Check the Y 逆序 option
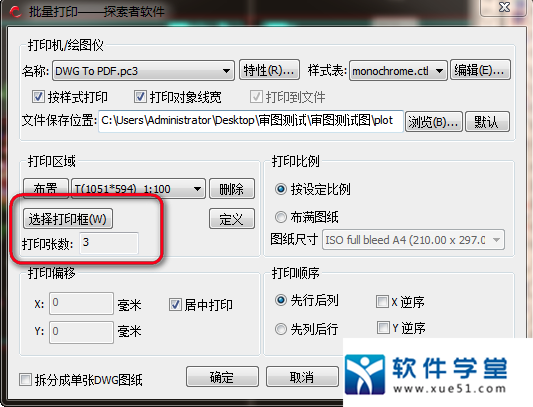Image resolution: width=533 pixels, height=407 pixels. (383, 328)
